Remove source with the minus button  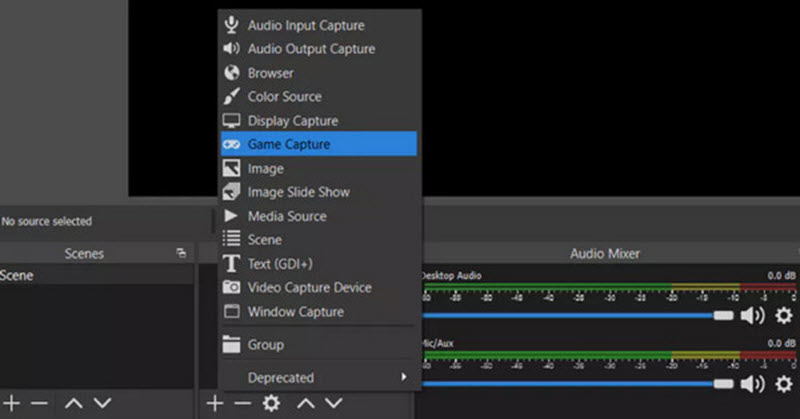[243, 403]
